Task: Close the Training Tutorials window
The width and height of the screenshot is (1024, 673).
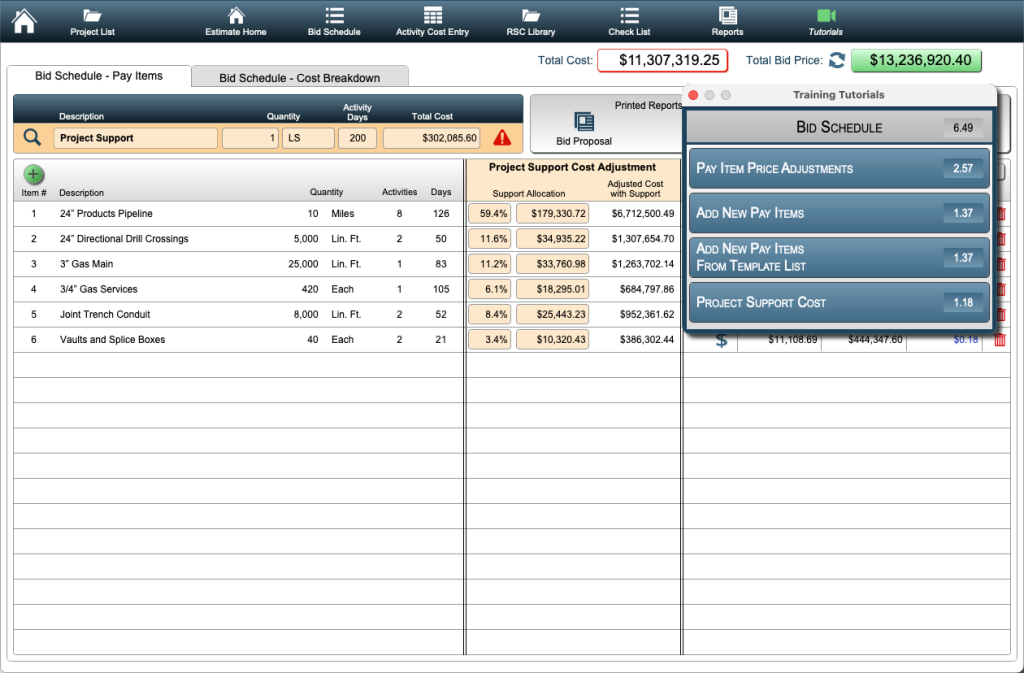Action: [x=694, y=95]
